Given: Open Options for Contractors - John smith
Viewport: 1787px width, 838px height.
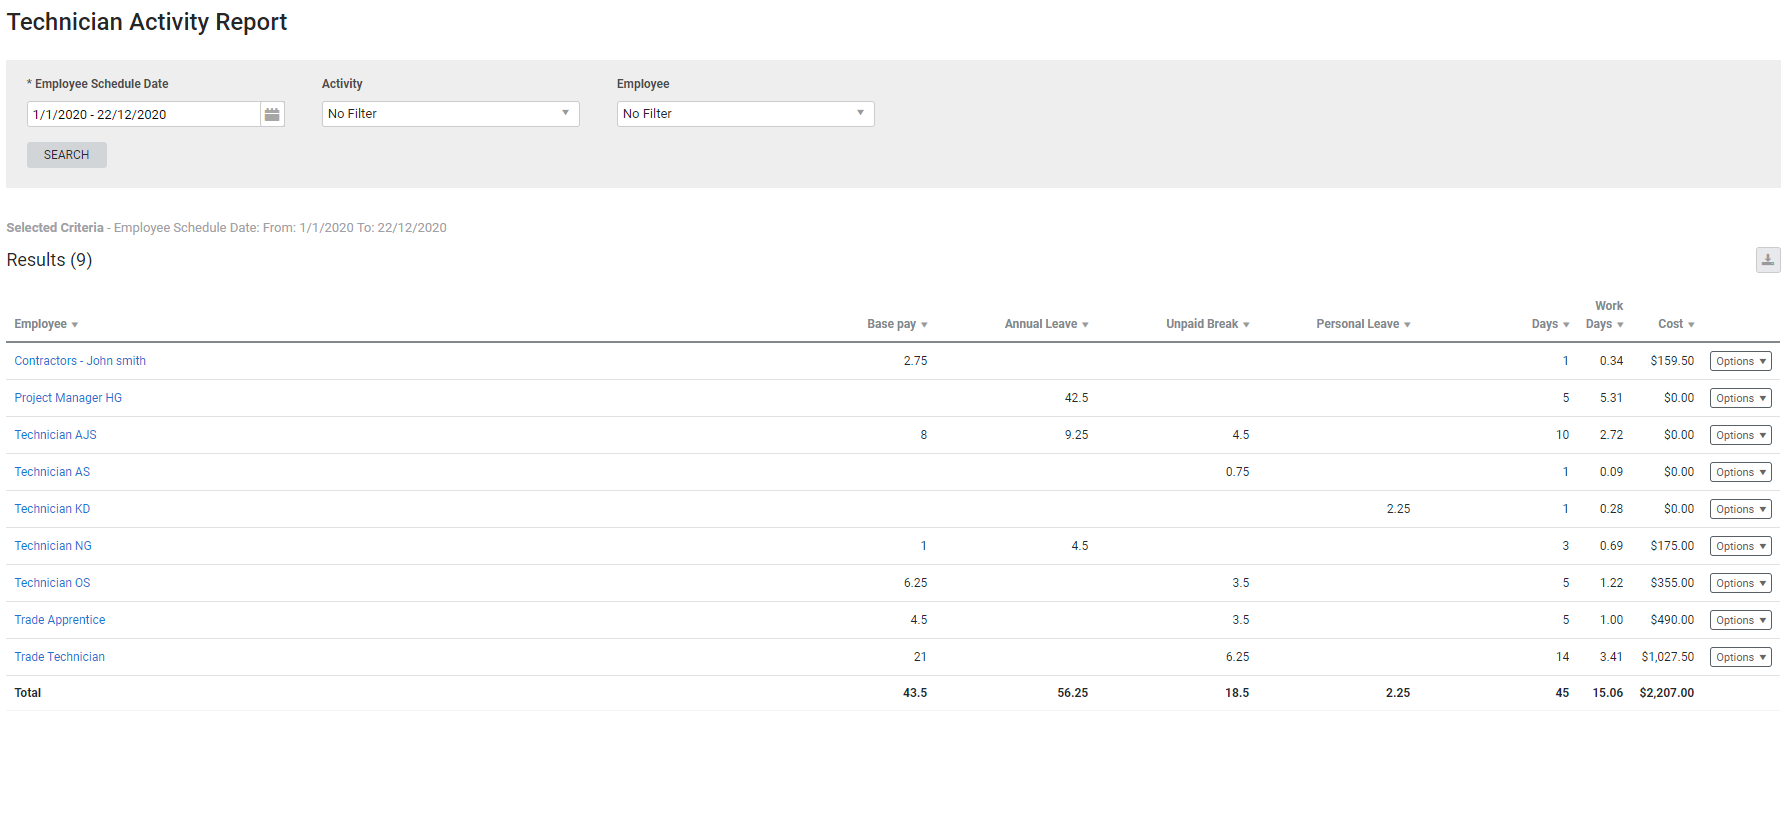Looking at the screenshot, I should pos(1740,362).
